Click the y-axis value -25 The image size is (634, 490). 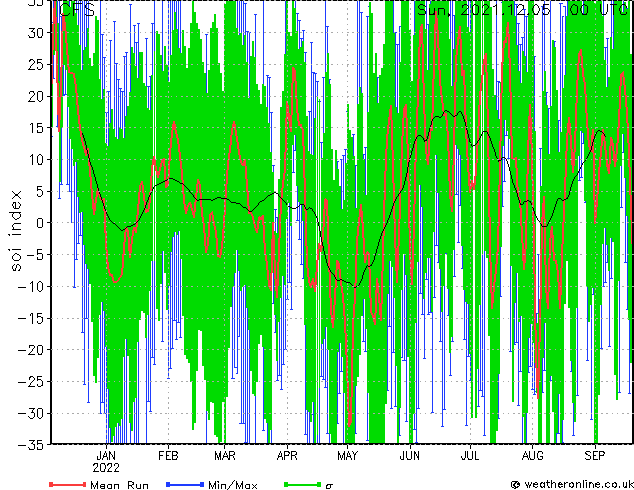coord(31,382)
